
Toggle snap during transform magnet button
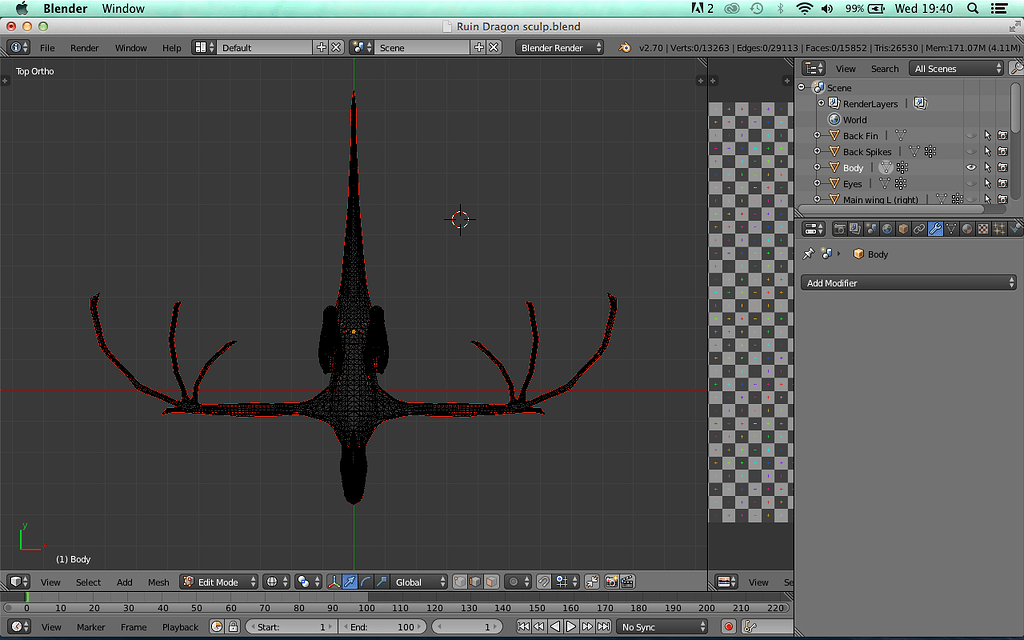(543, 582)
